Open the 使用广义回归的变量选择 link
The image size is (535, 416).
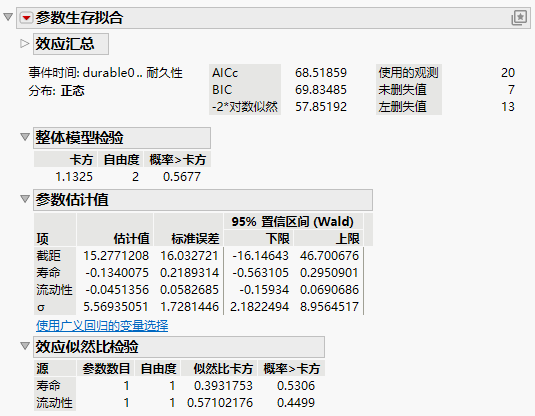102,326
